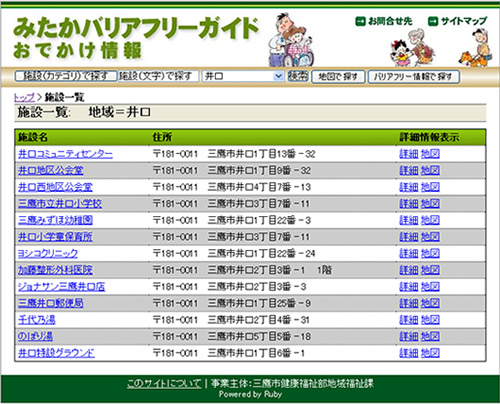Click このサイトについて footer link
This screenshot has width=500, height=404.
tap(164, 384)
